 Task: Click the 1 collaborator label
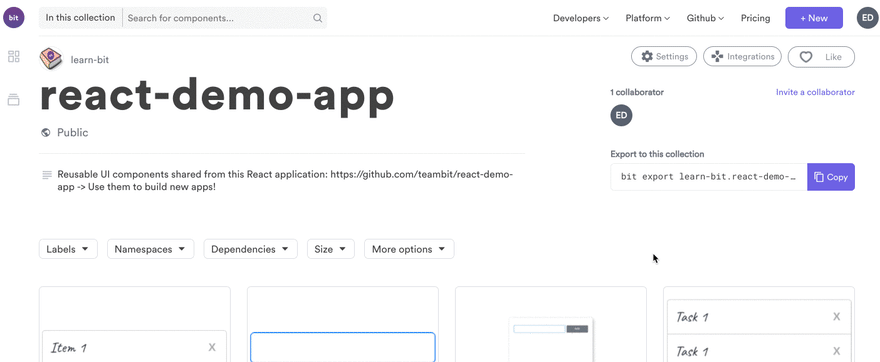(637, 92)
